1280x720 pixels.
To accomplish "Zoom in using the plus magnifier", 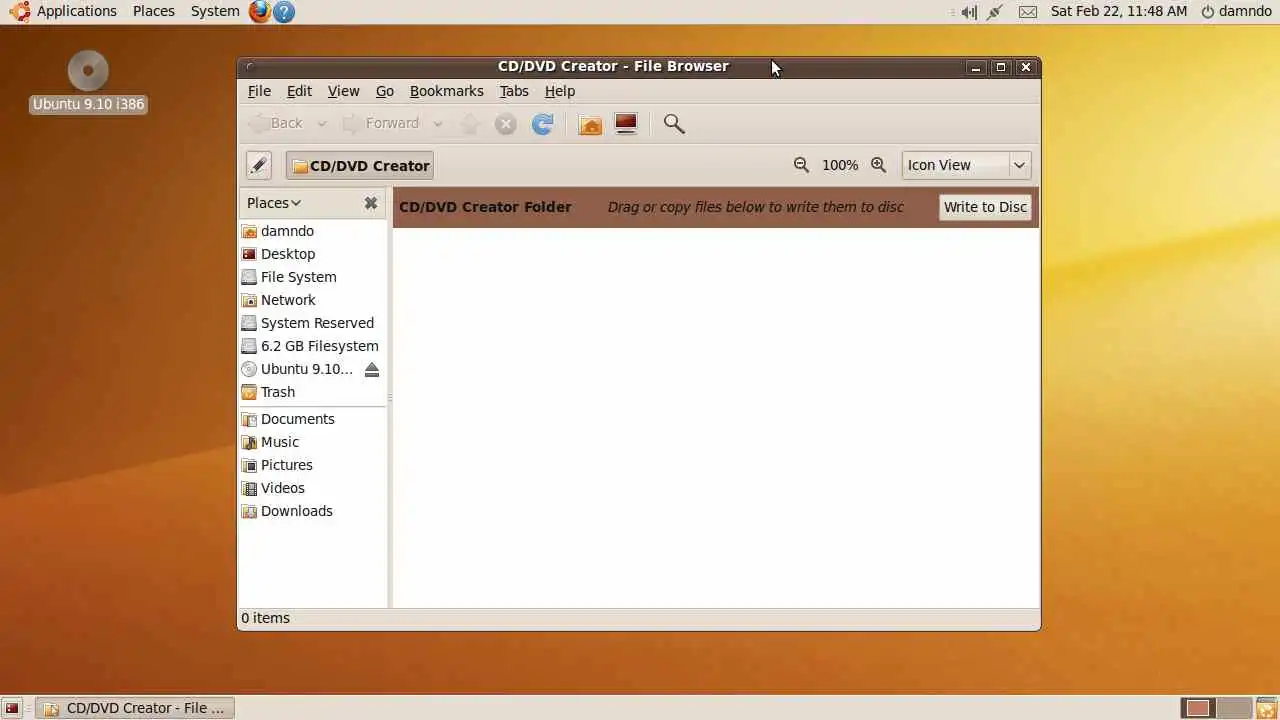I will click(878, 165).
